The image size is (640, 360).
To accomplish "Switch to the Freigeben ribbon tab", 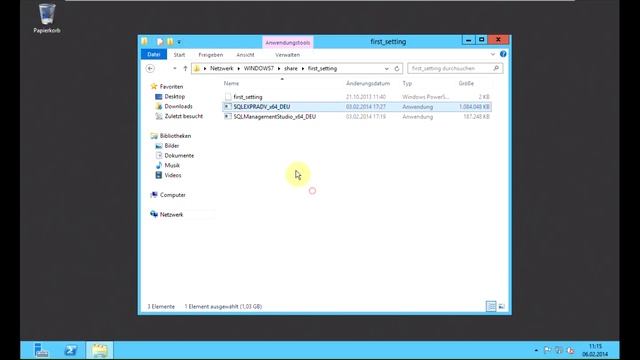I will 211,55.
